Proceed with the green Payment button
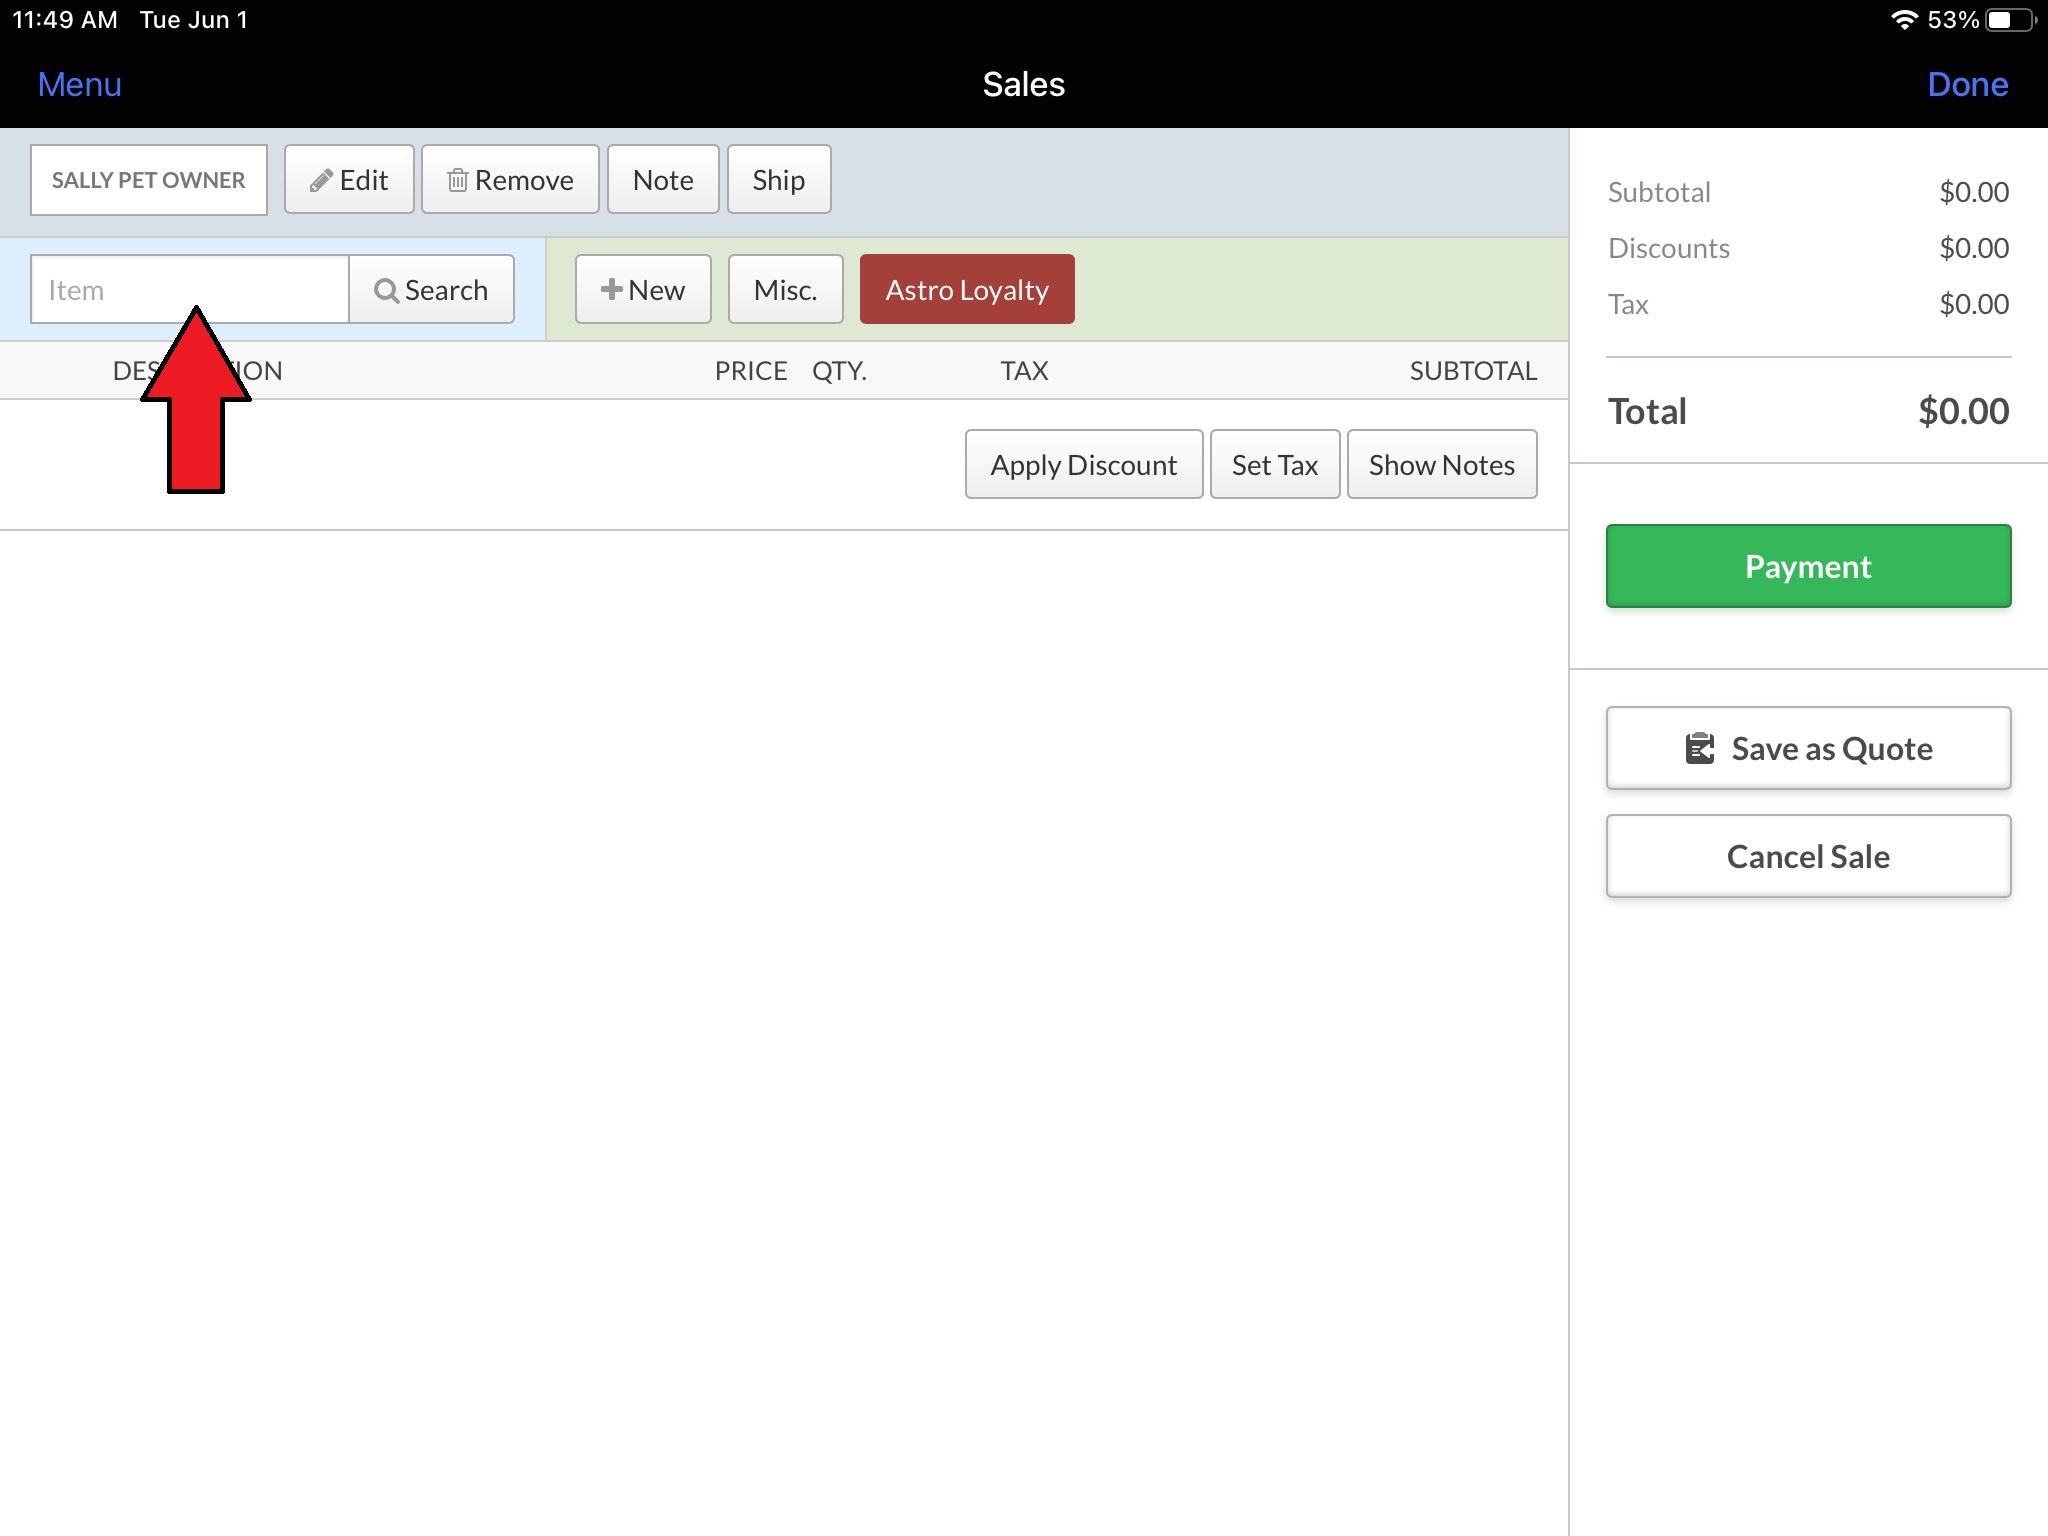Viewport: 2048px width, 1536px height. tap(1808, 567)
